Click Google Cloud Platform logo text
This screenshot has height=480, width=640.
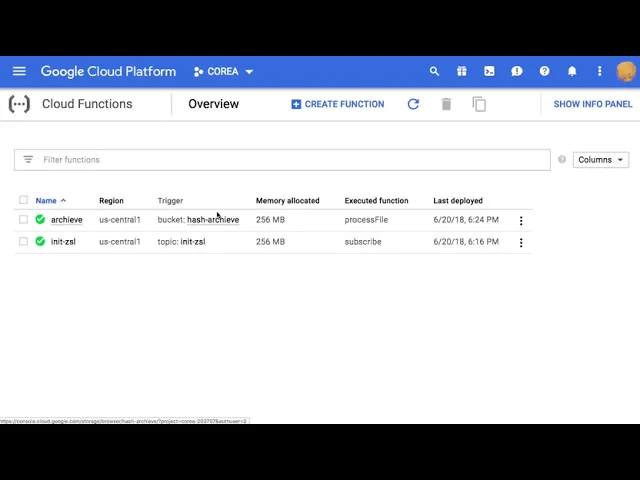(x=108, y=72)
